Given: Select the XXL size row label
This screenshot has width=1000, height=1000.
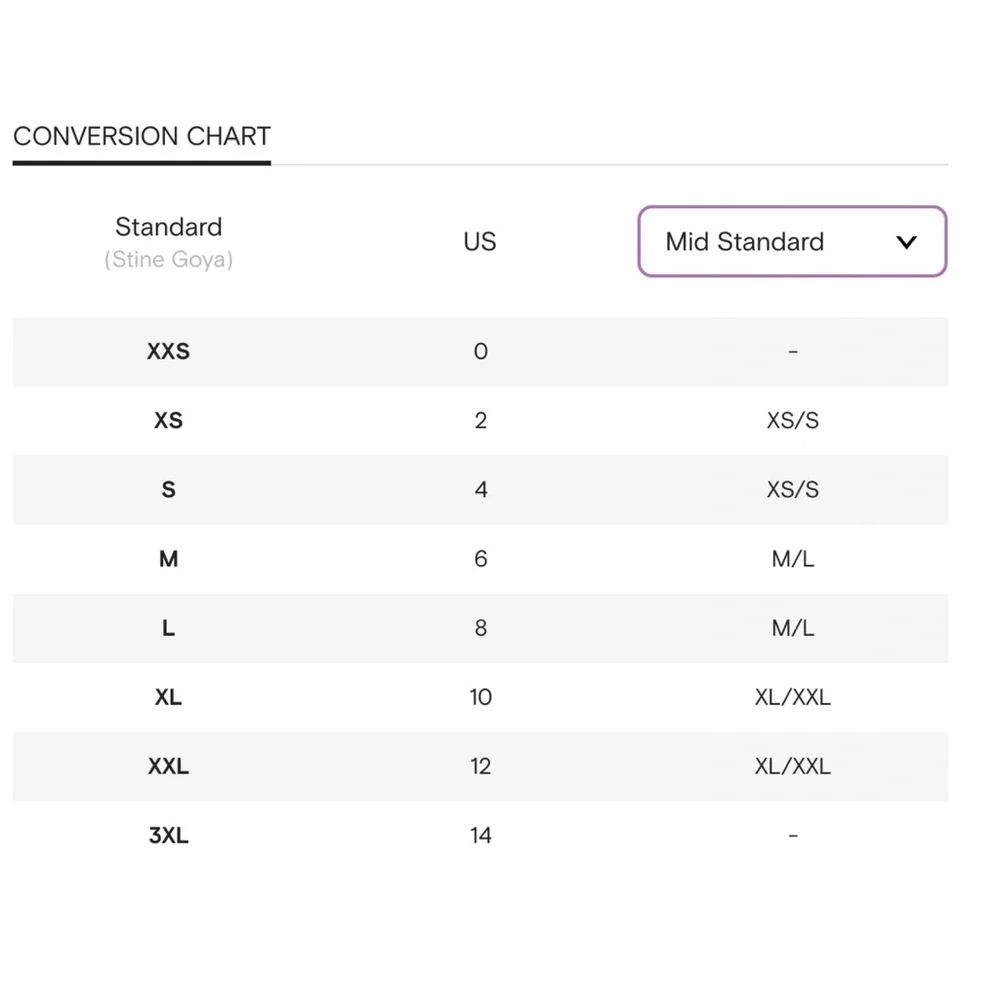Looking at the screenshot, I should pos(168,766).
